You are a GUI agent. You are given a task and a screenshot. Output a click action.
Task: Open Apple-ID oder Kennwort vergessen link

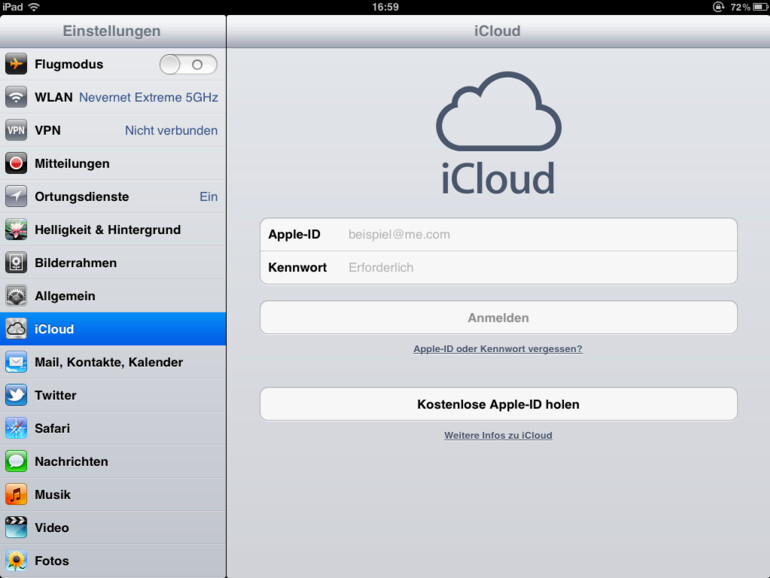(497, 349)
